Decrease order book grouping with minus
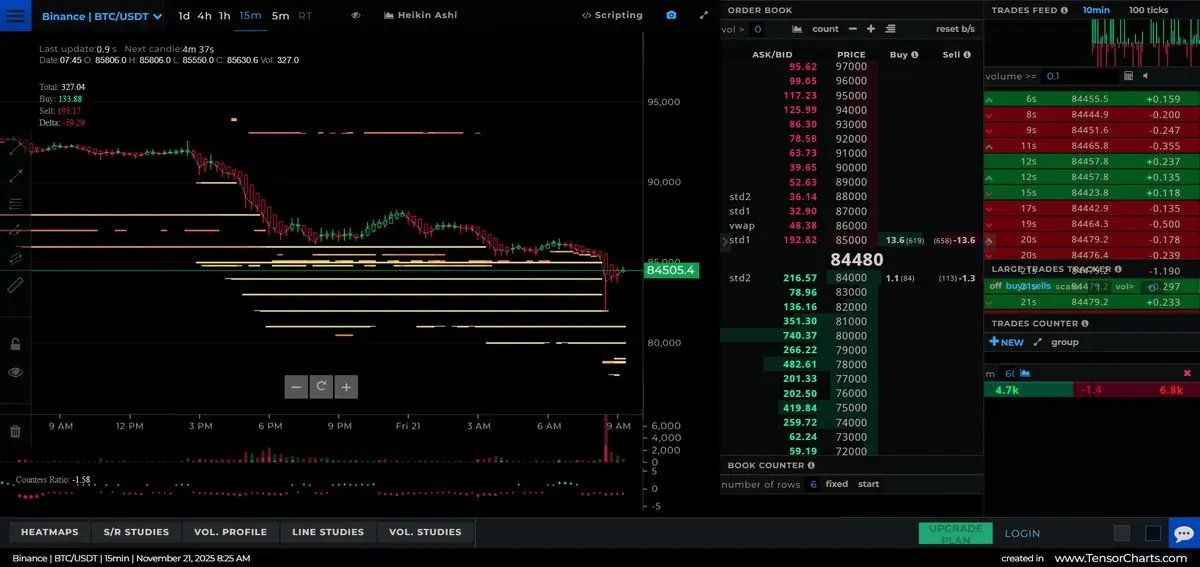The width and height of the screenshot is (1200, 567). click(x=854, y=29)
